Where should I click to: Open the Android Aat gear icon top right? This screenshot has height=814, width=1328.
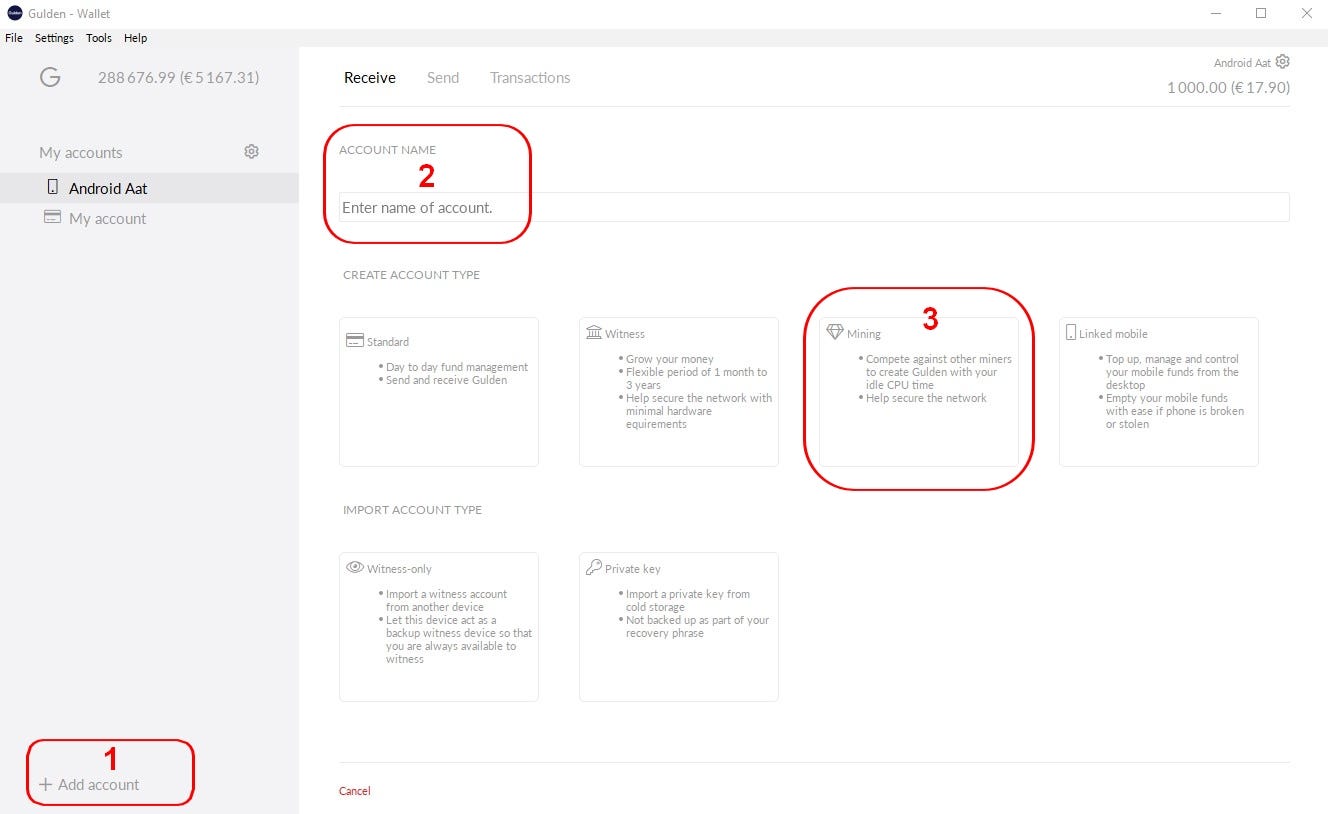pyautogui.click(x=1282, y=62)
